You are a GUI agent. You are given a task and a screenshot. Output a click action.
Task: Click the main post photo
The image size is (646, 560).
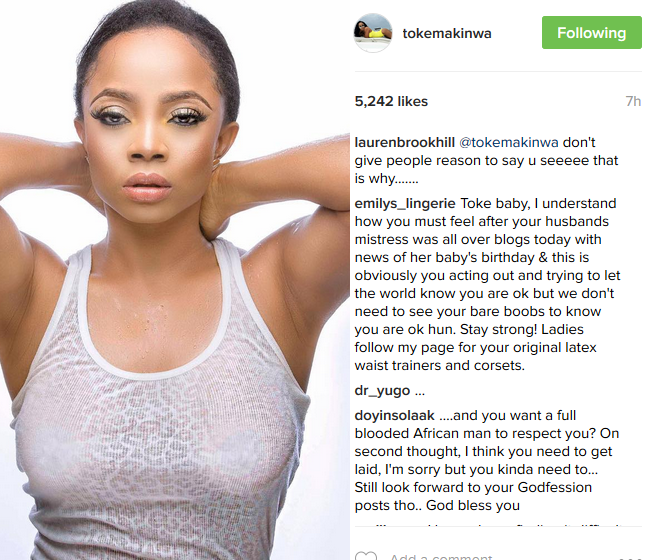tap(175, 280)
